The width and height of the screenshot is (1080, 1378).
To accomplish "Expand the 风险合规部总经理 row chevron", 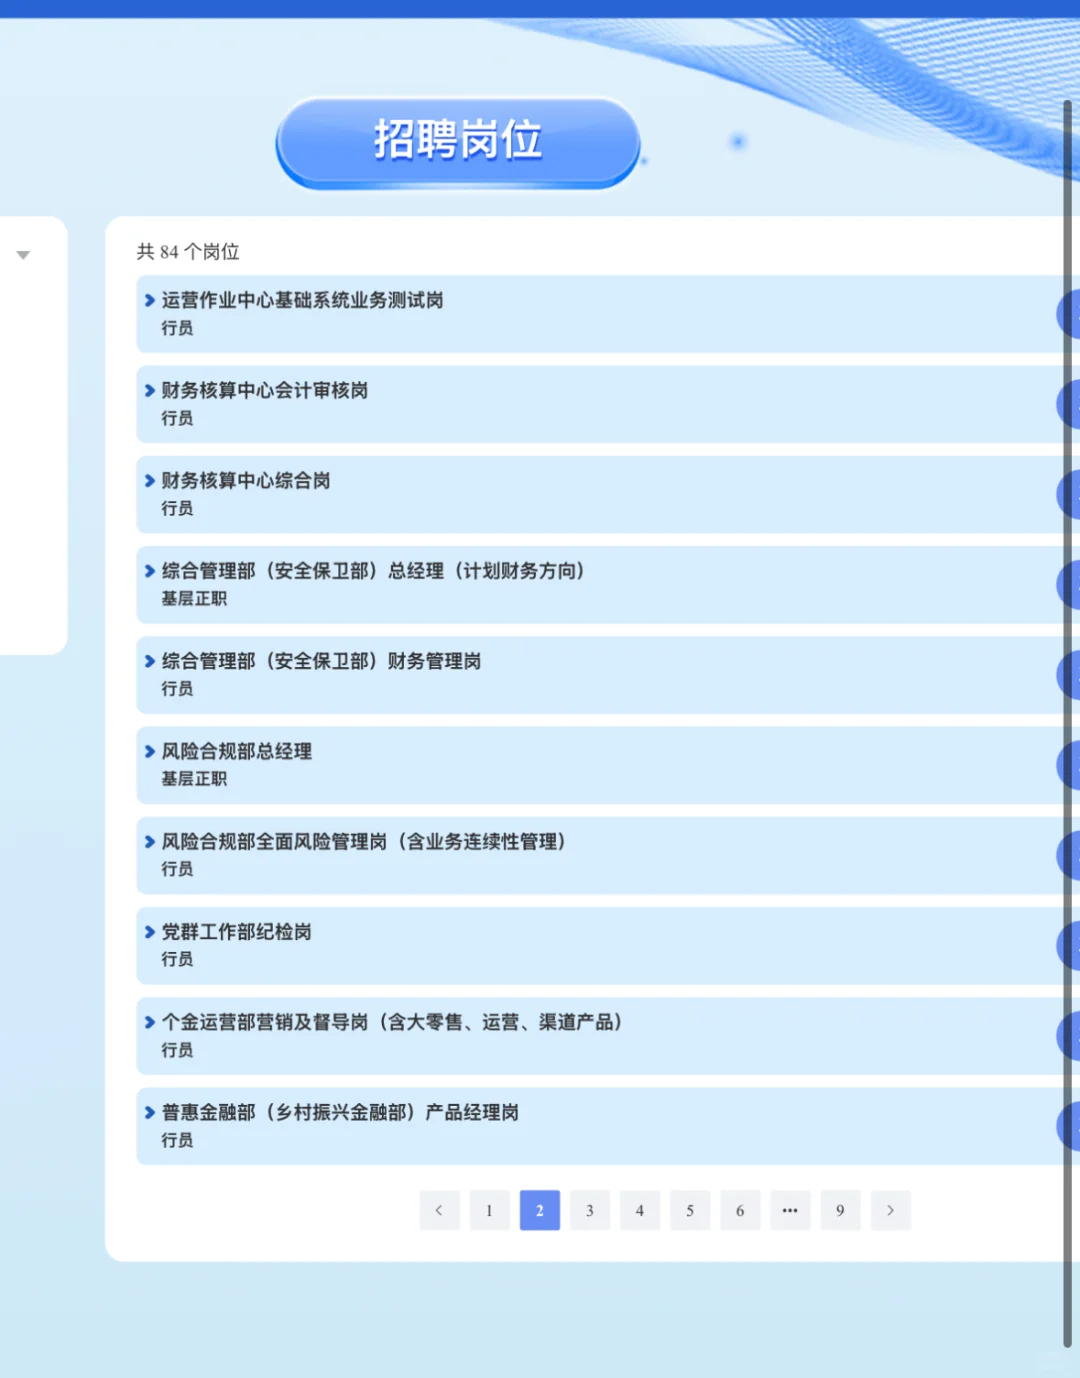I will pos(150,751).
